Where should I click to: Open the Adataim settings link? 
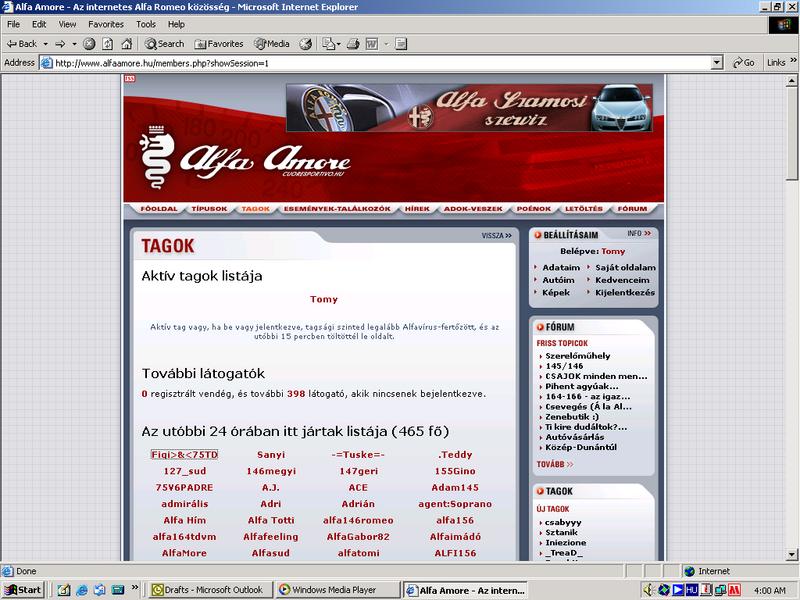pos(561,267)
